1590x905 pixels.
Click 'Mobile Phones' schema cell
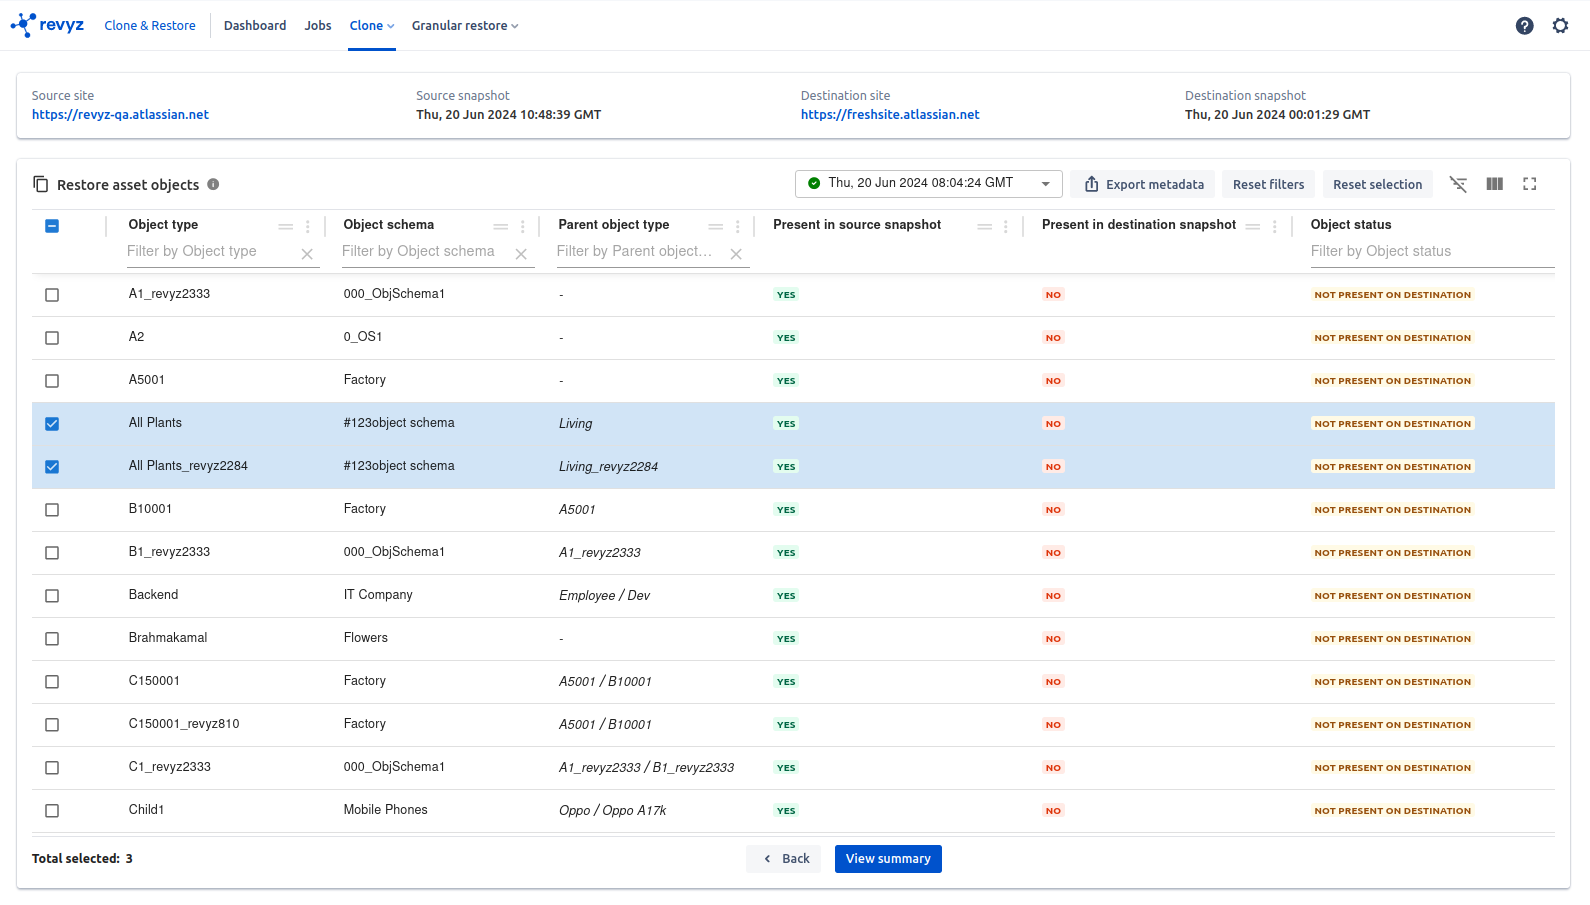(x=385, y=810)
